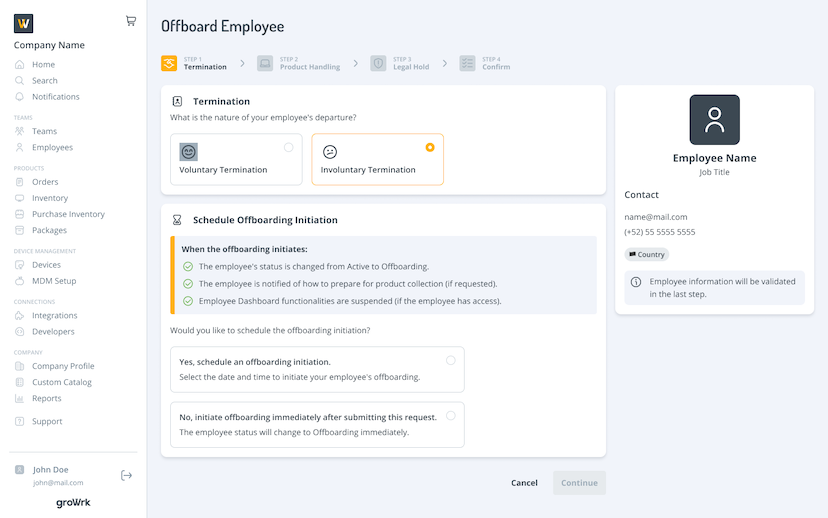Viewport: 828px width, 518px height.
Task: Open Notifications bell icon in sidebar
Action: point(20,97)
